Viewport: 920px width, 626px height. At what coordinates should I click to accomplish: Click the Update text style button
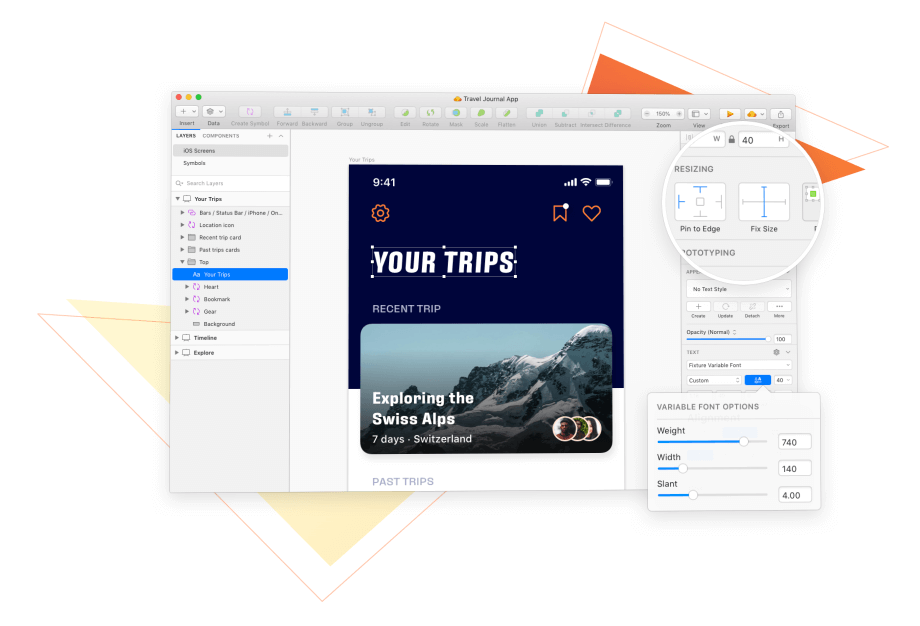tap(725, 307)
